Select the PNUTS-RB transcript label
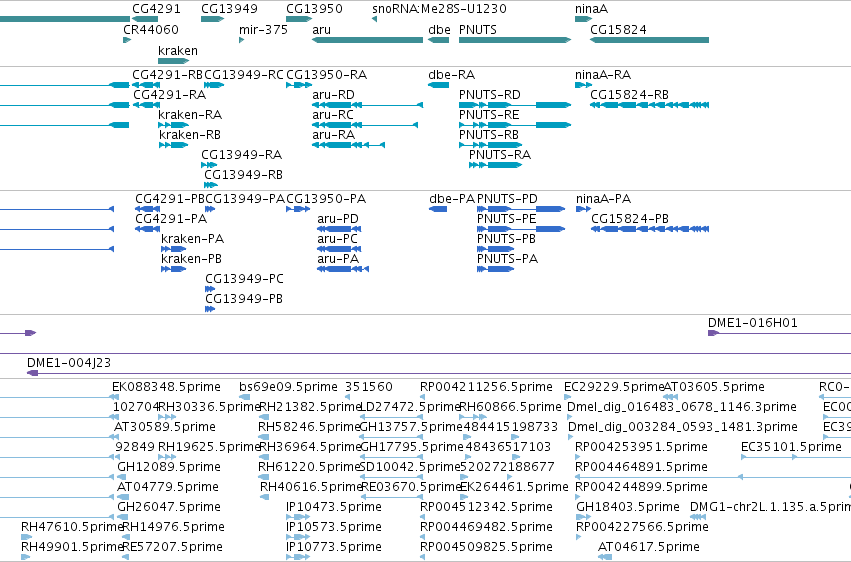Screen dimensions: 851x562 [x=489, y=135]
